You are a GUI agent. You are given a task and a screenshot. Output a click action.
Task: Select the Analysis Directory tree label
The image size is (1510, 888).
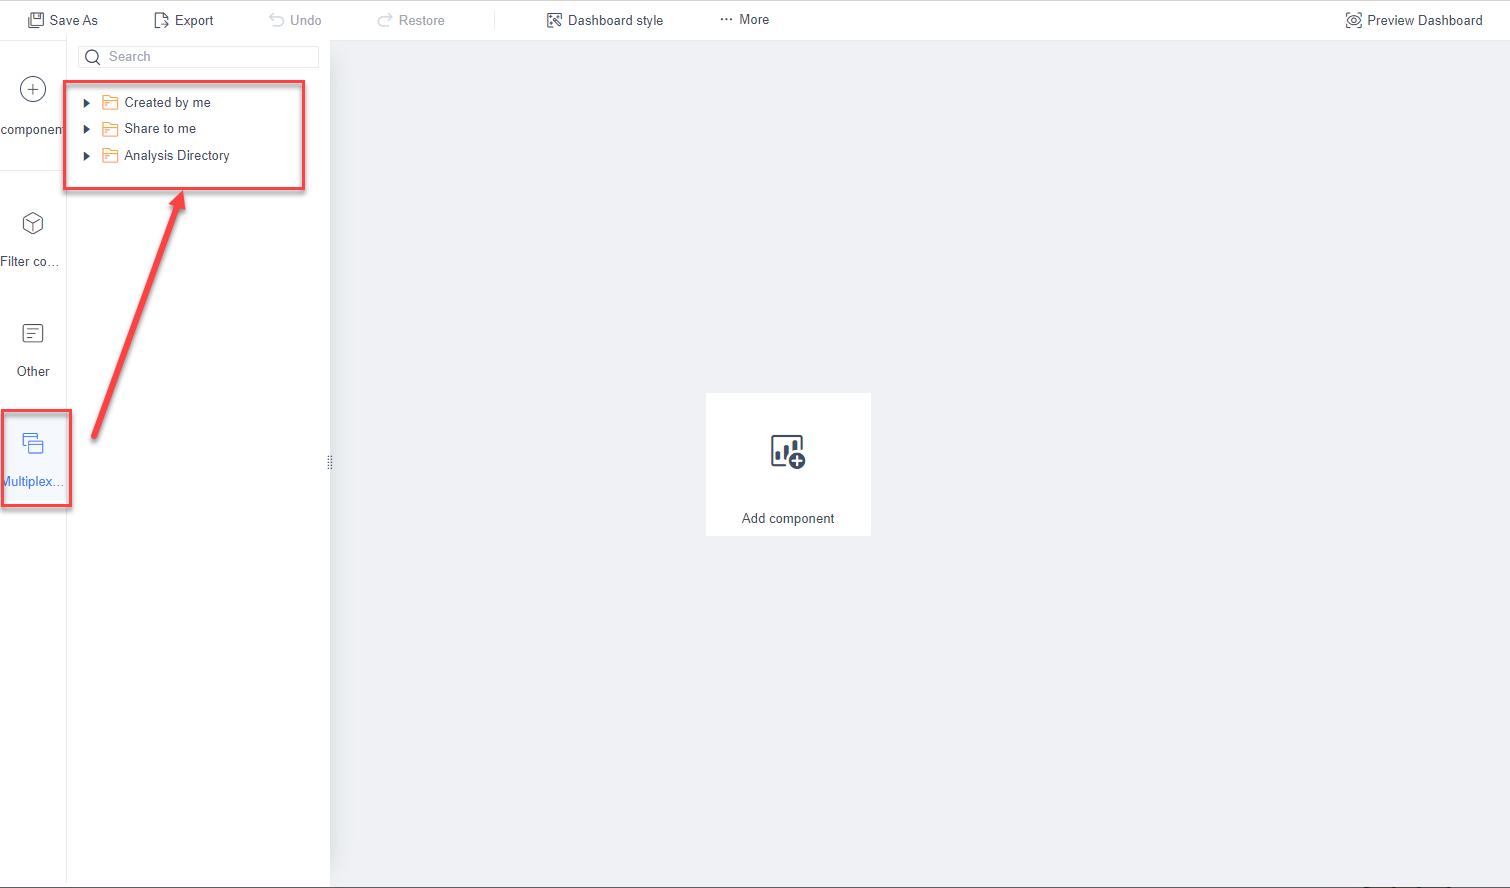tap(177, 156)
